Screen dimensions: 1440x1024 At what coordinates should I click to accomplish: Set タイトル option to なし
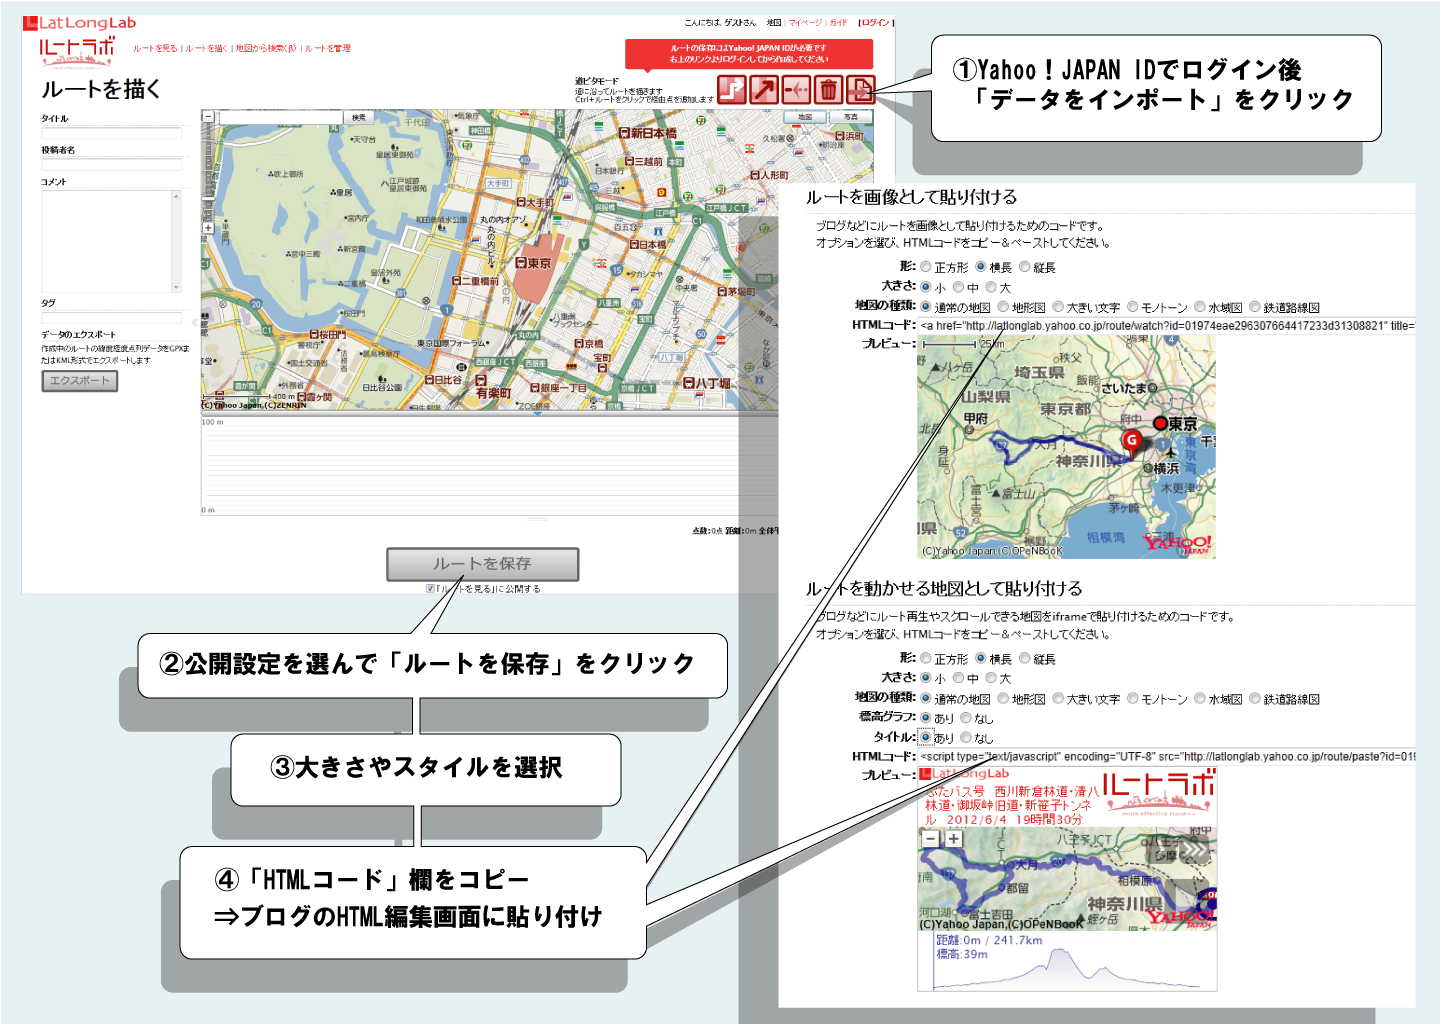coord(966,738)
